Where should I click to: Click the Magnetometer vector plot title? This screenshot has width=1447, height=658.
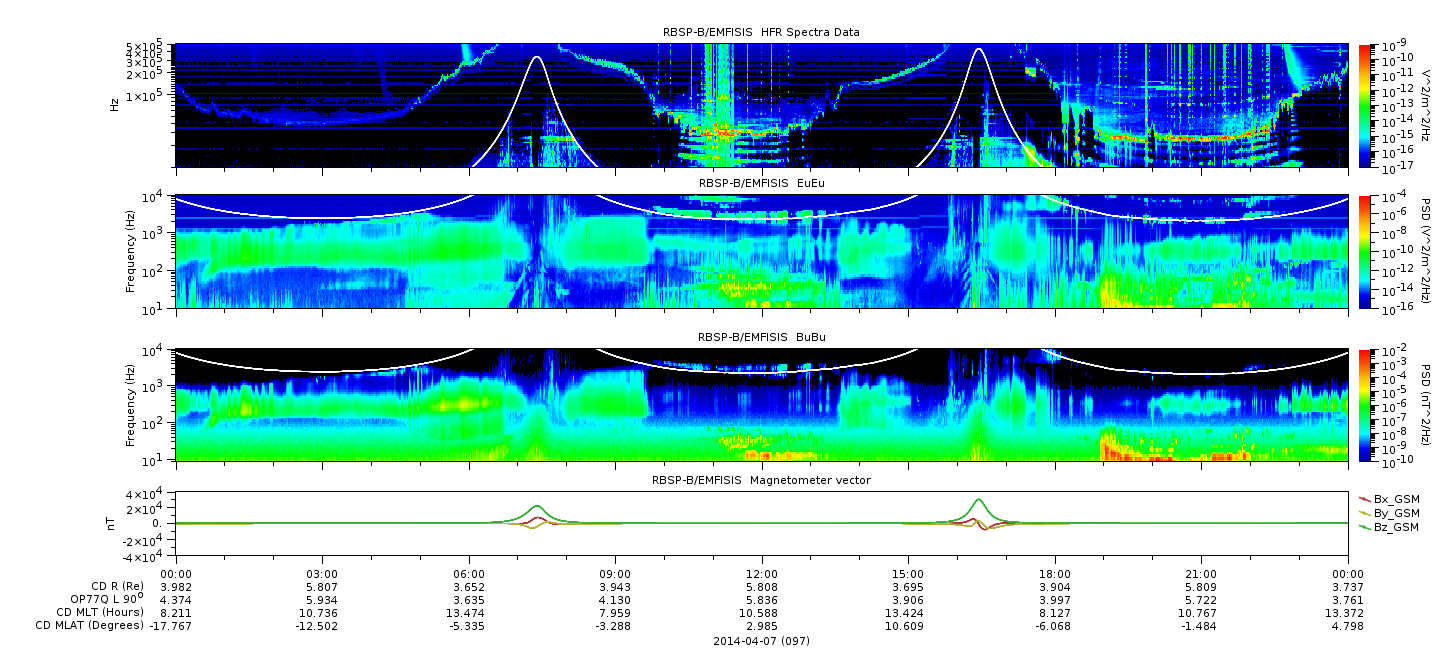coord(761,480)
